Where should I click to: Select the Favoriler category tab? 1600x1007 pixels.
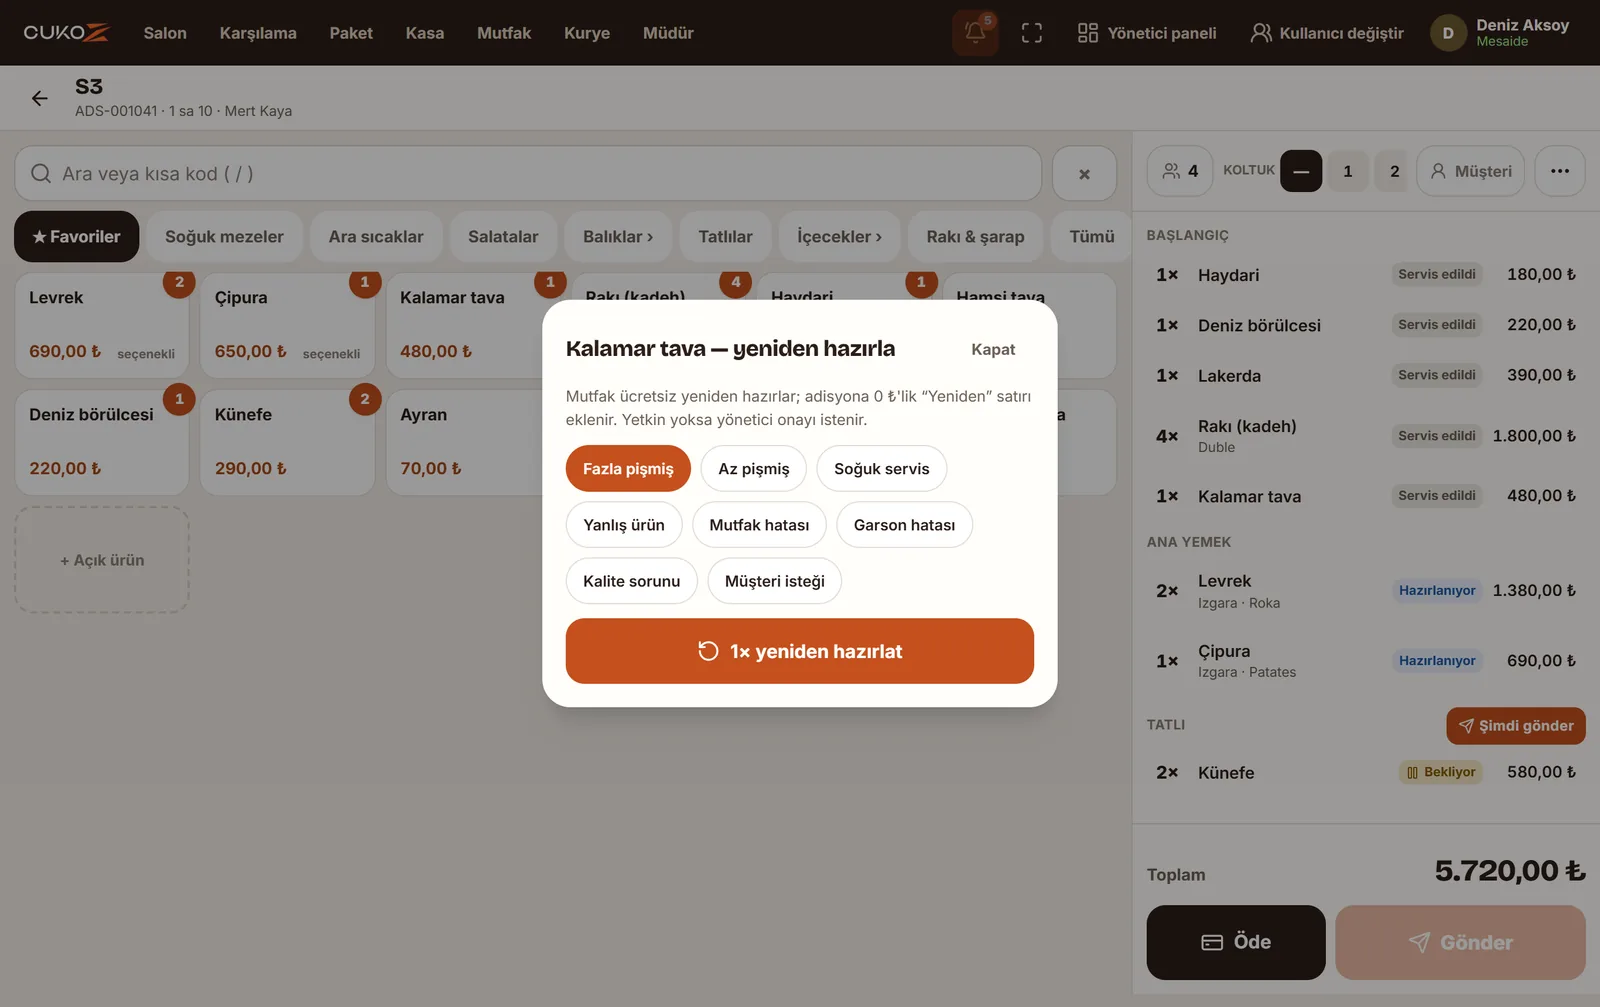(x=77, y=237)
